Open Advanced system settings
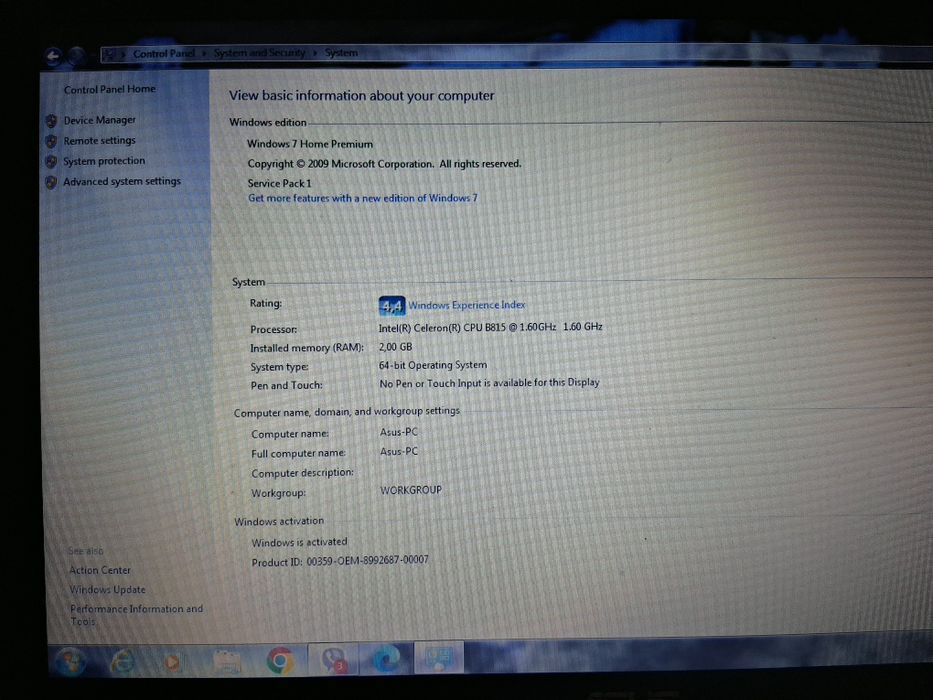The image size is (933, 700). coord(122,181)
